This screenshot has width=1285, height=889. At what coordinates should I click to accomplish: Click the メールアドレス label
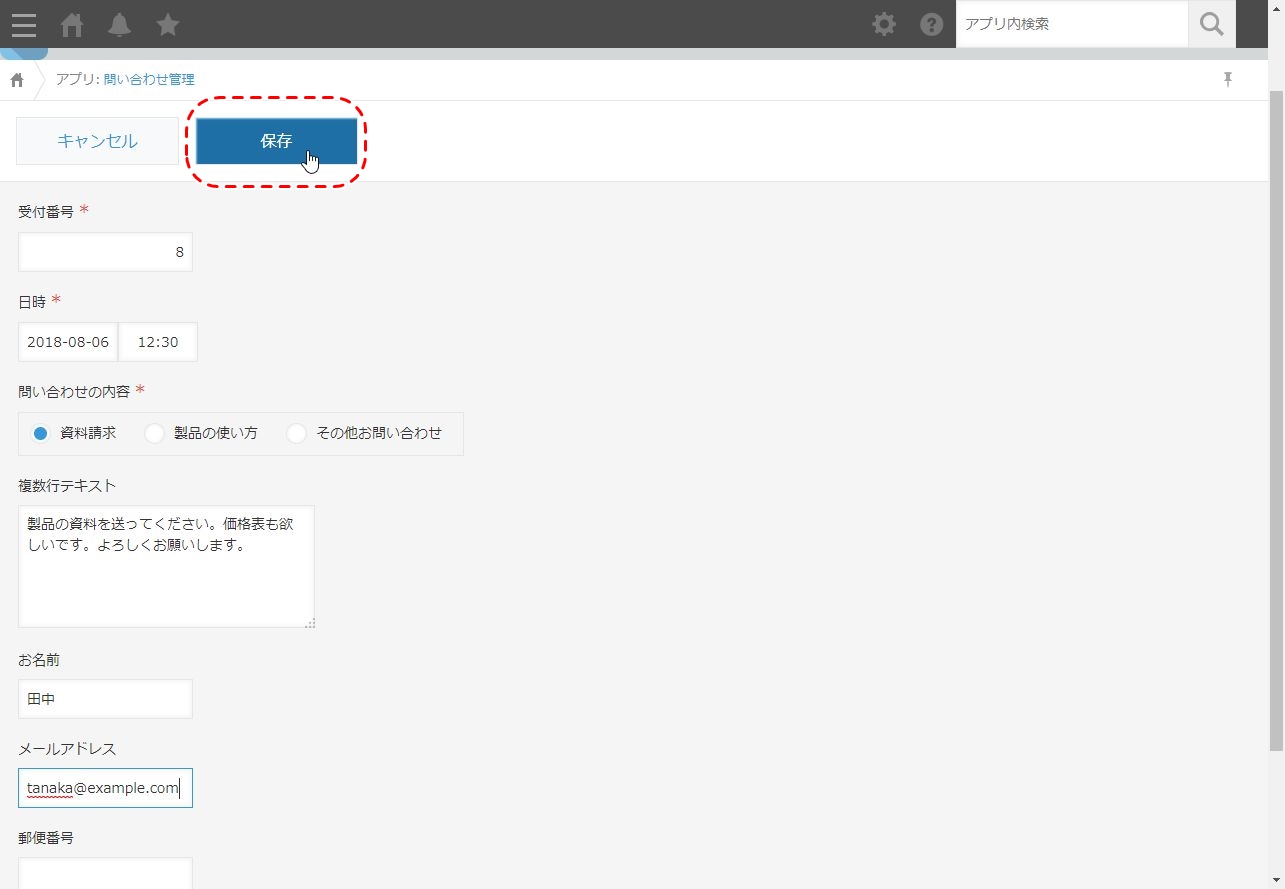tap(67, 749)
